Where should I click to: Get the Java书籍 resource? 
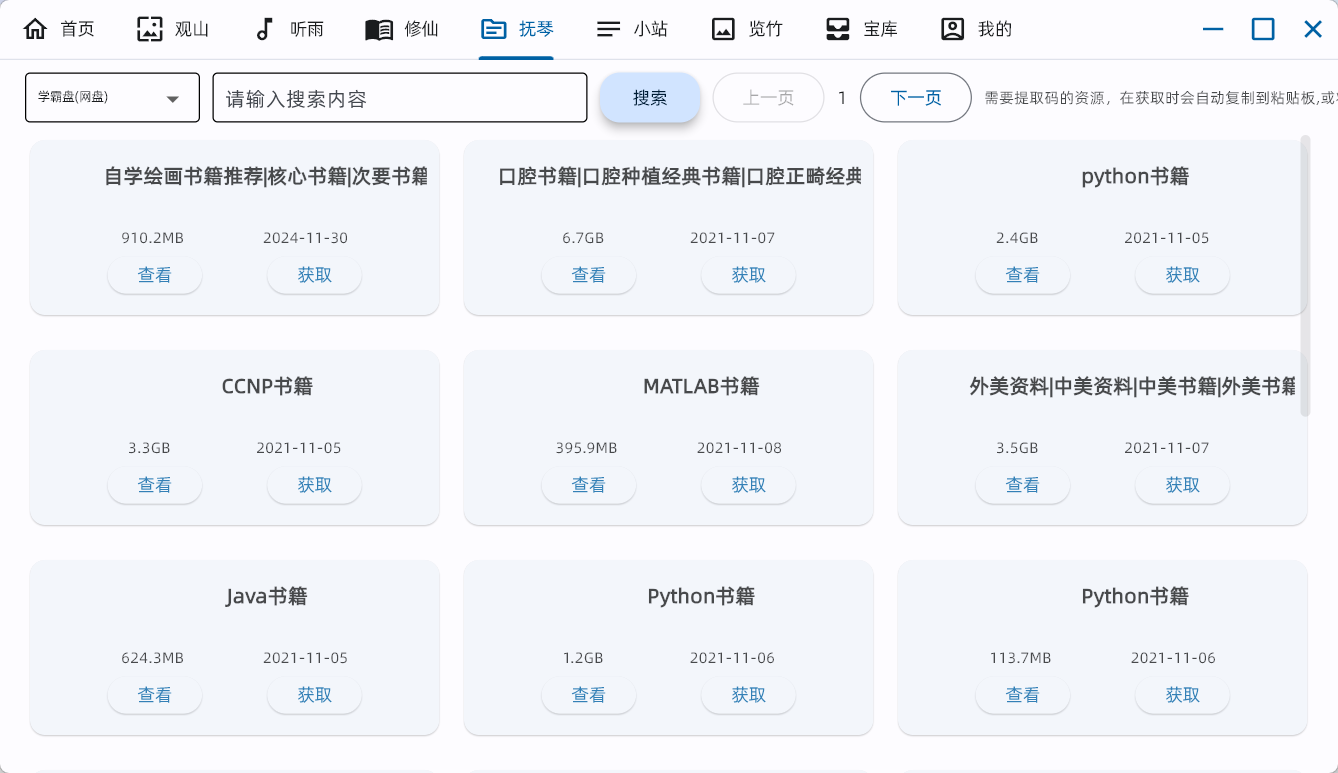pos(315,695)
